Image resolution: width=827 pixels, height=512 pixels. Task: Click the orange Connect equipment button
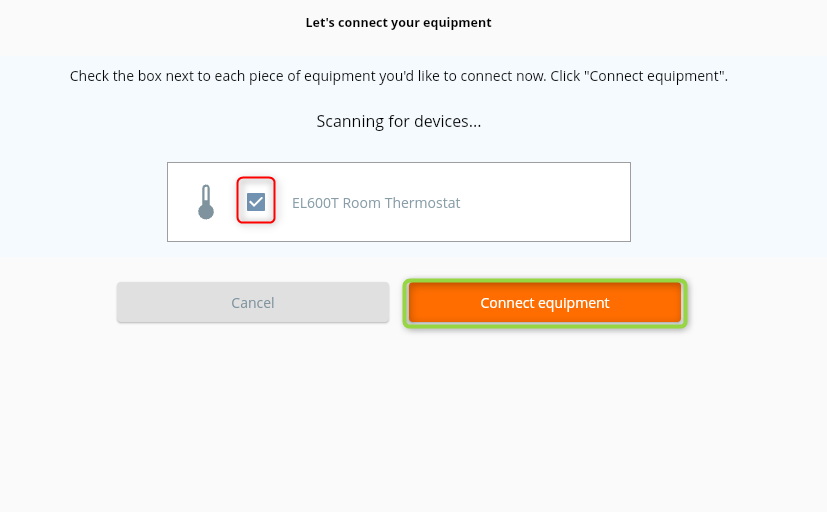click(x=544, y=303)
